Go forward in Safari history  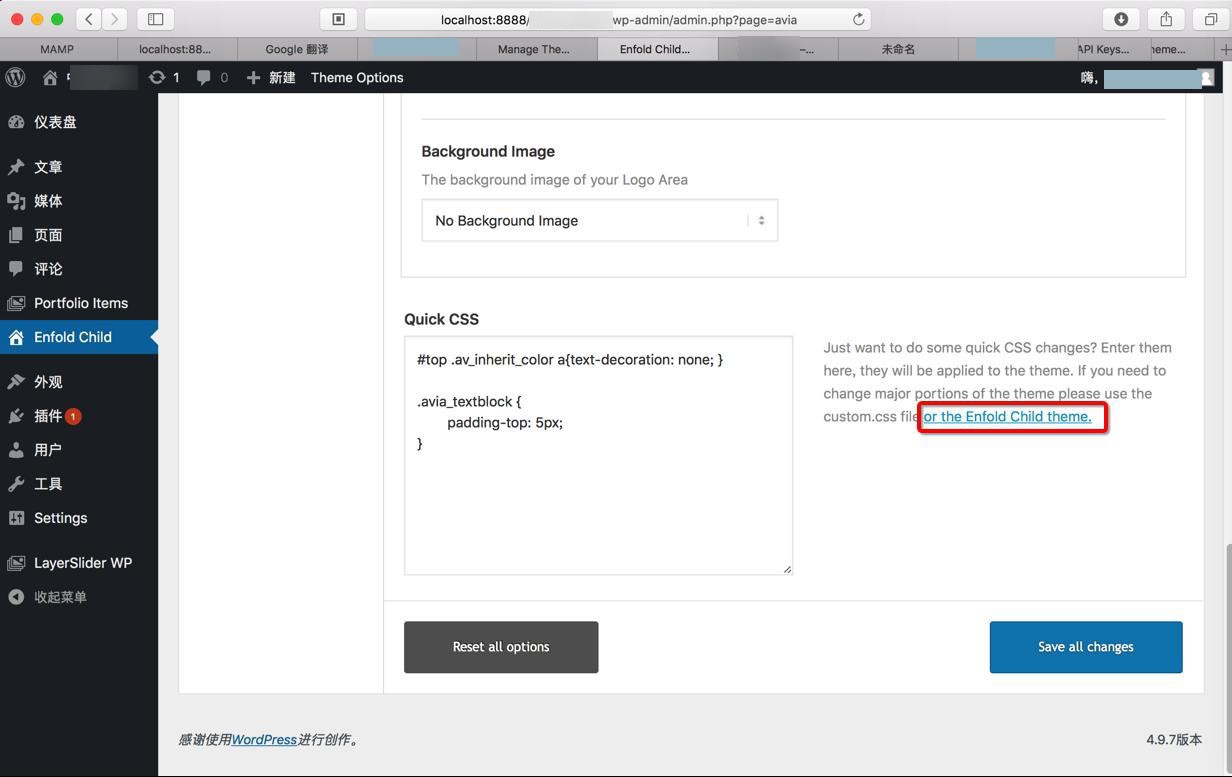[x=115, y=19]
